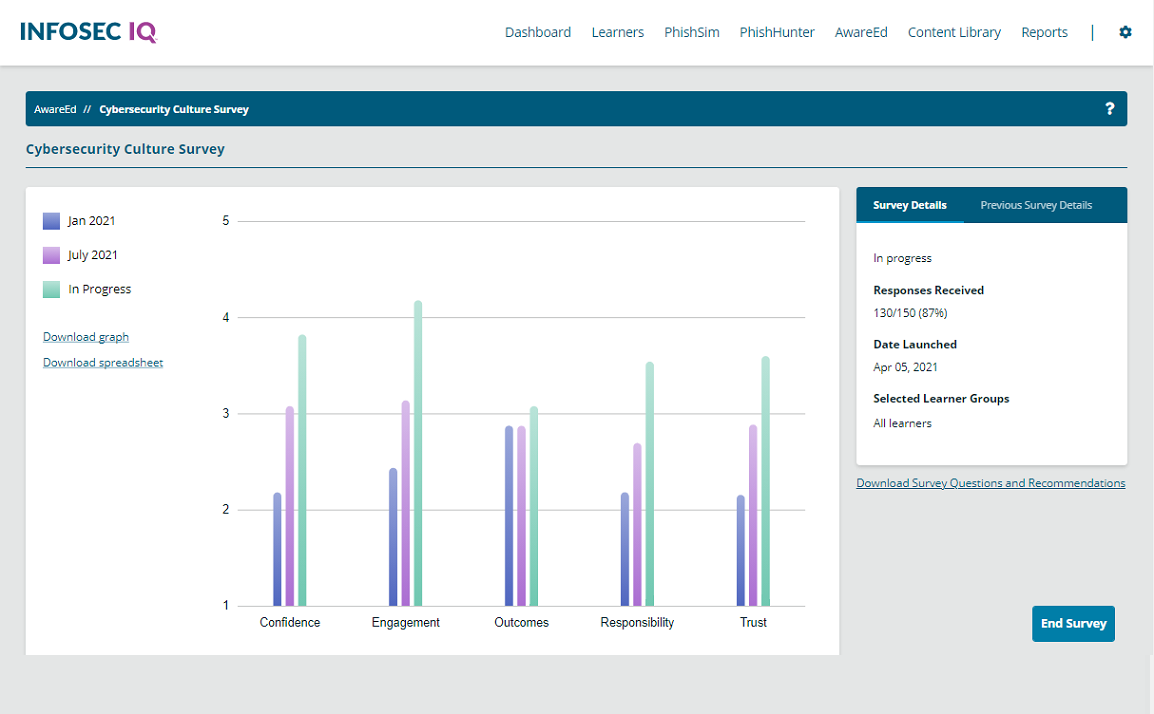Click the help question mark icon
This screenshot has height=714, width=1154.
(1109, 109)
